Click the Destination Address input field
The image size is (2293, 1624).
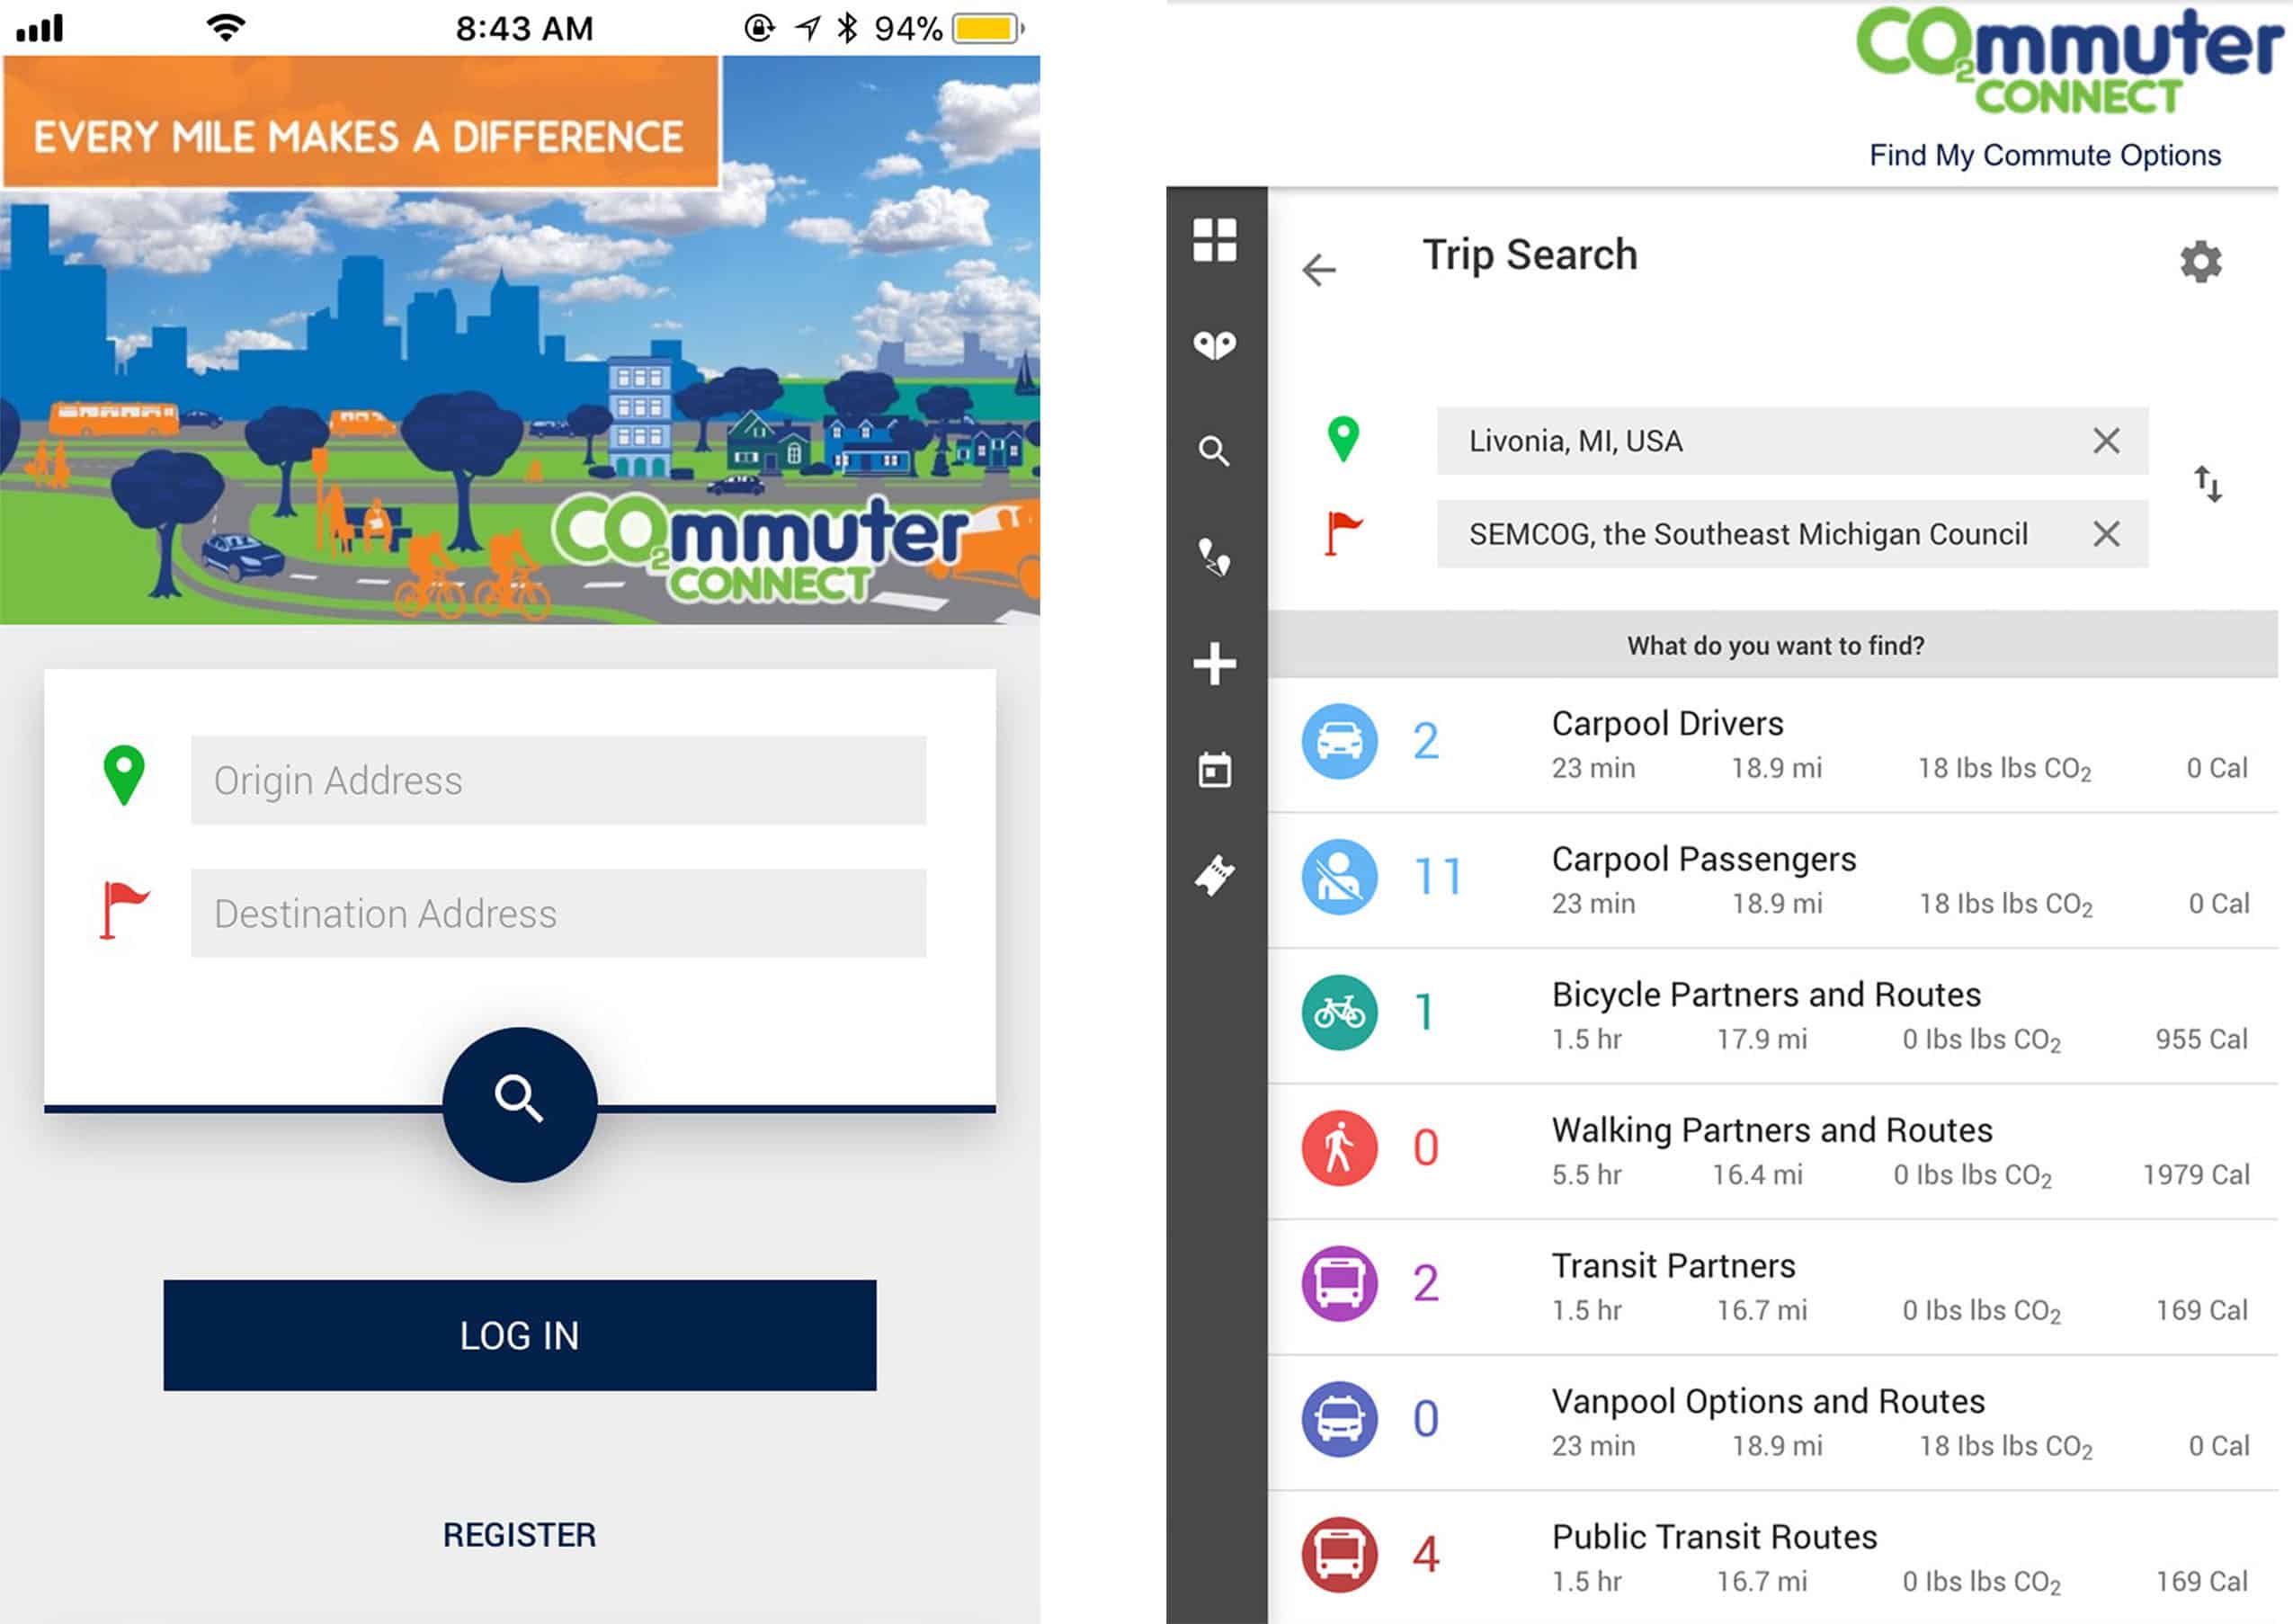558,913
